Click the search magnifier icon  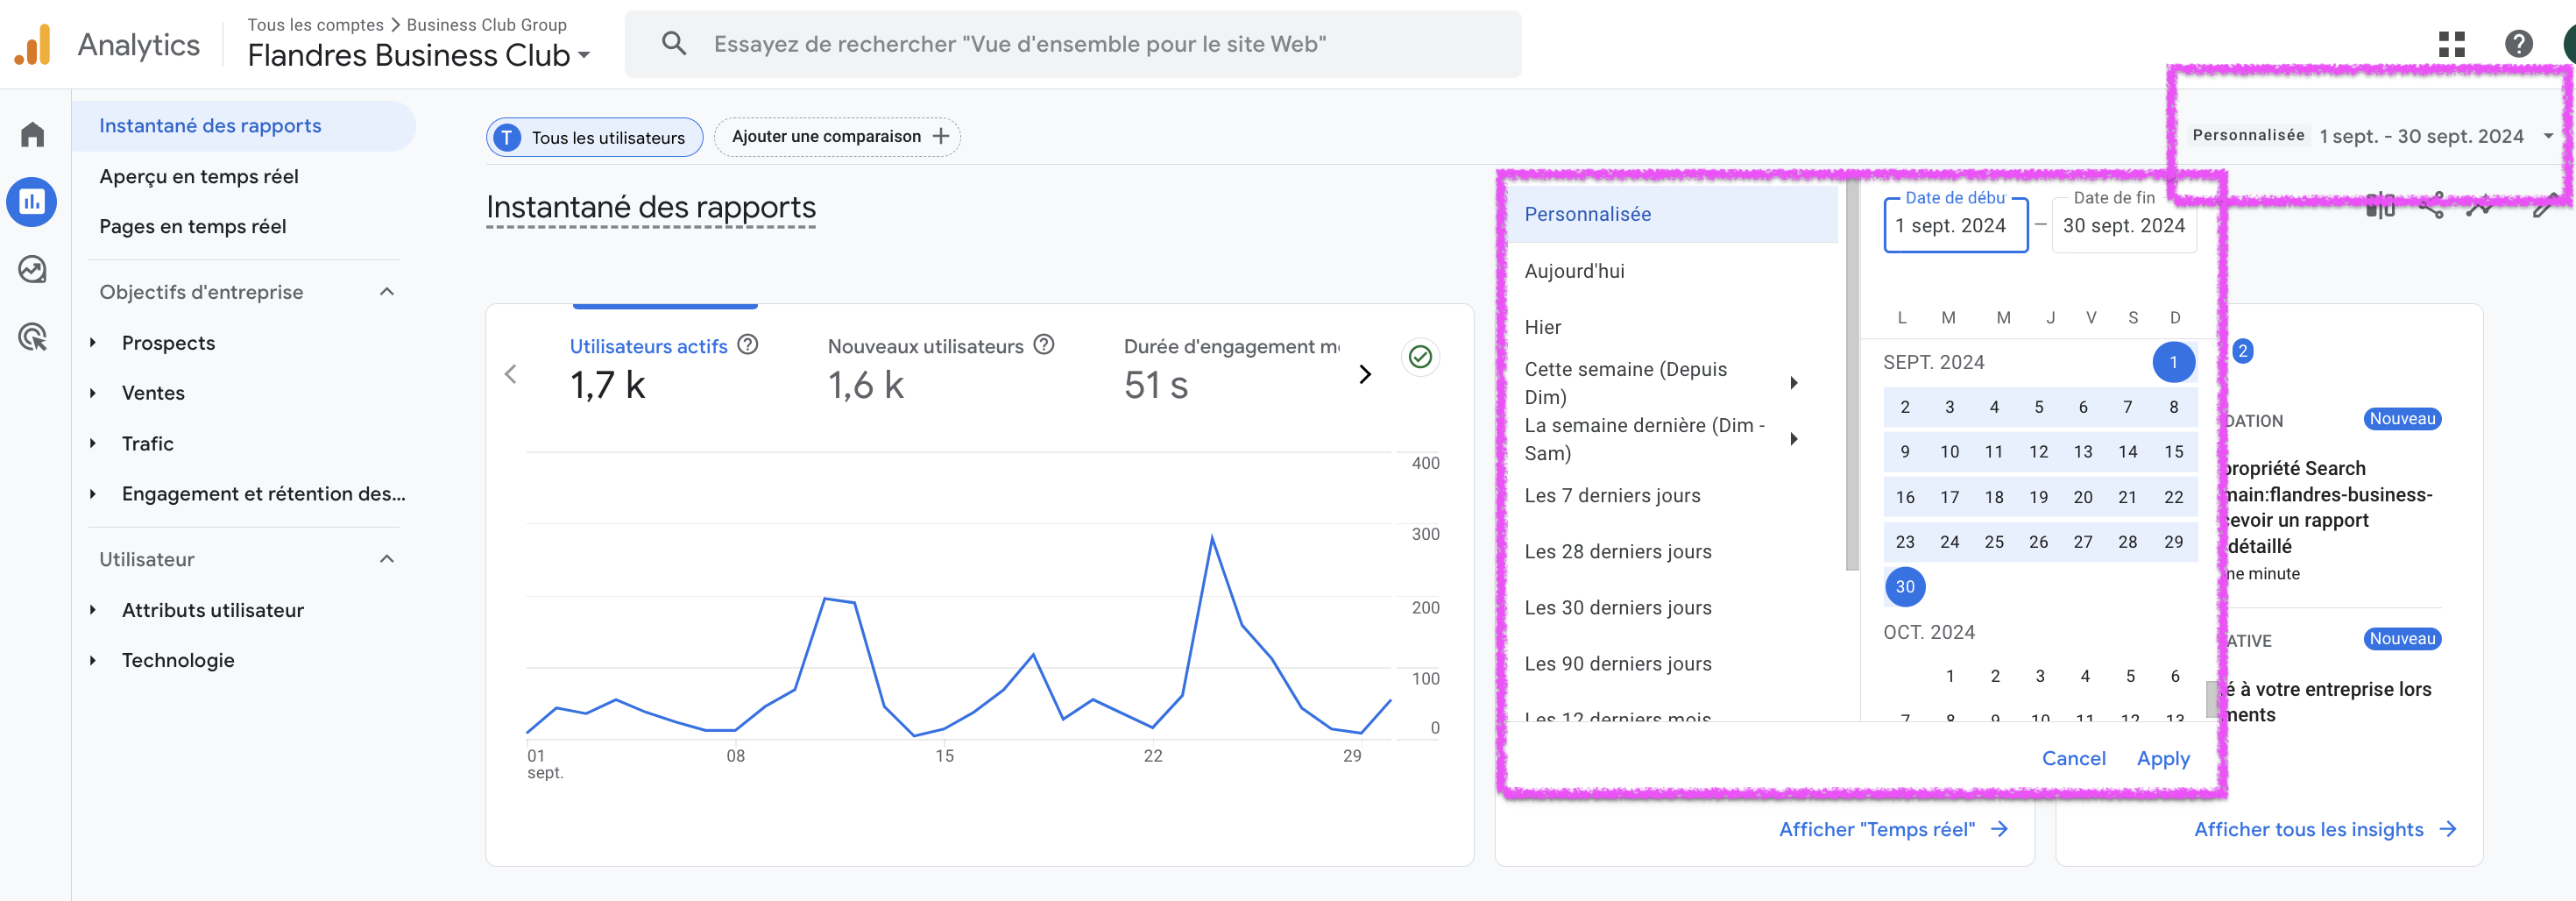(x=674, y=44)
